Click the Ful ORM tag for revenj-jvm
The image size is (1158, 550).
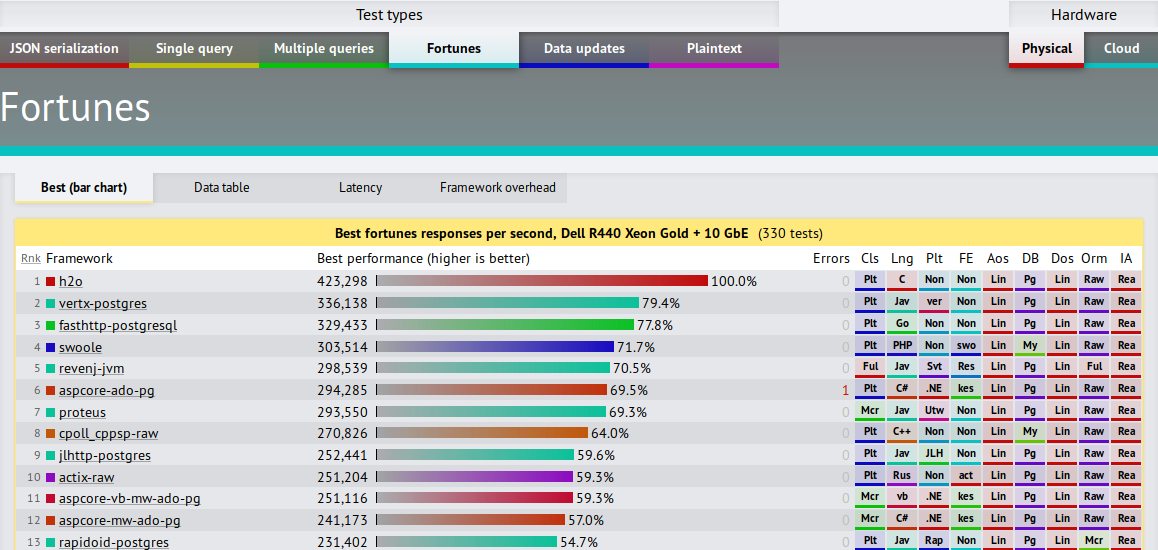tap(1094, 368)
